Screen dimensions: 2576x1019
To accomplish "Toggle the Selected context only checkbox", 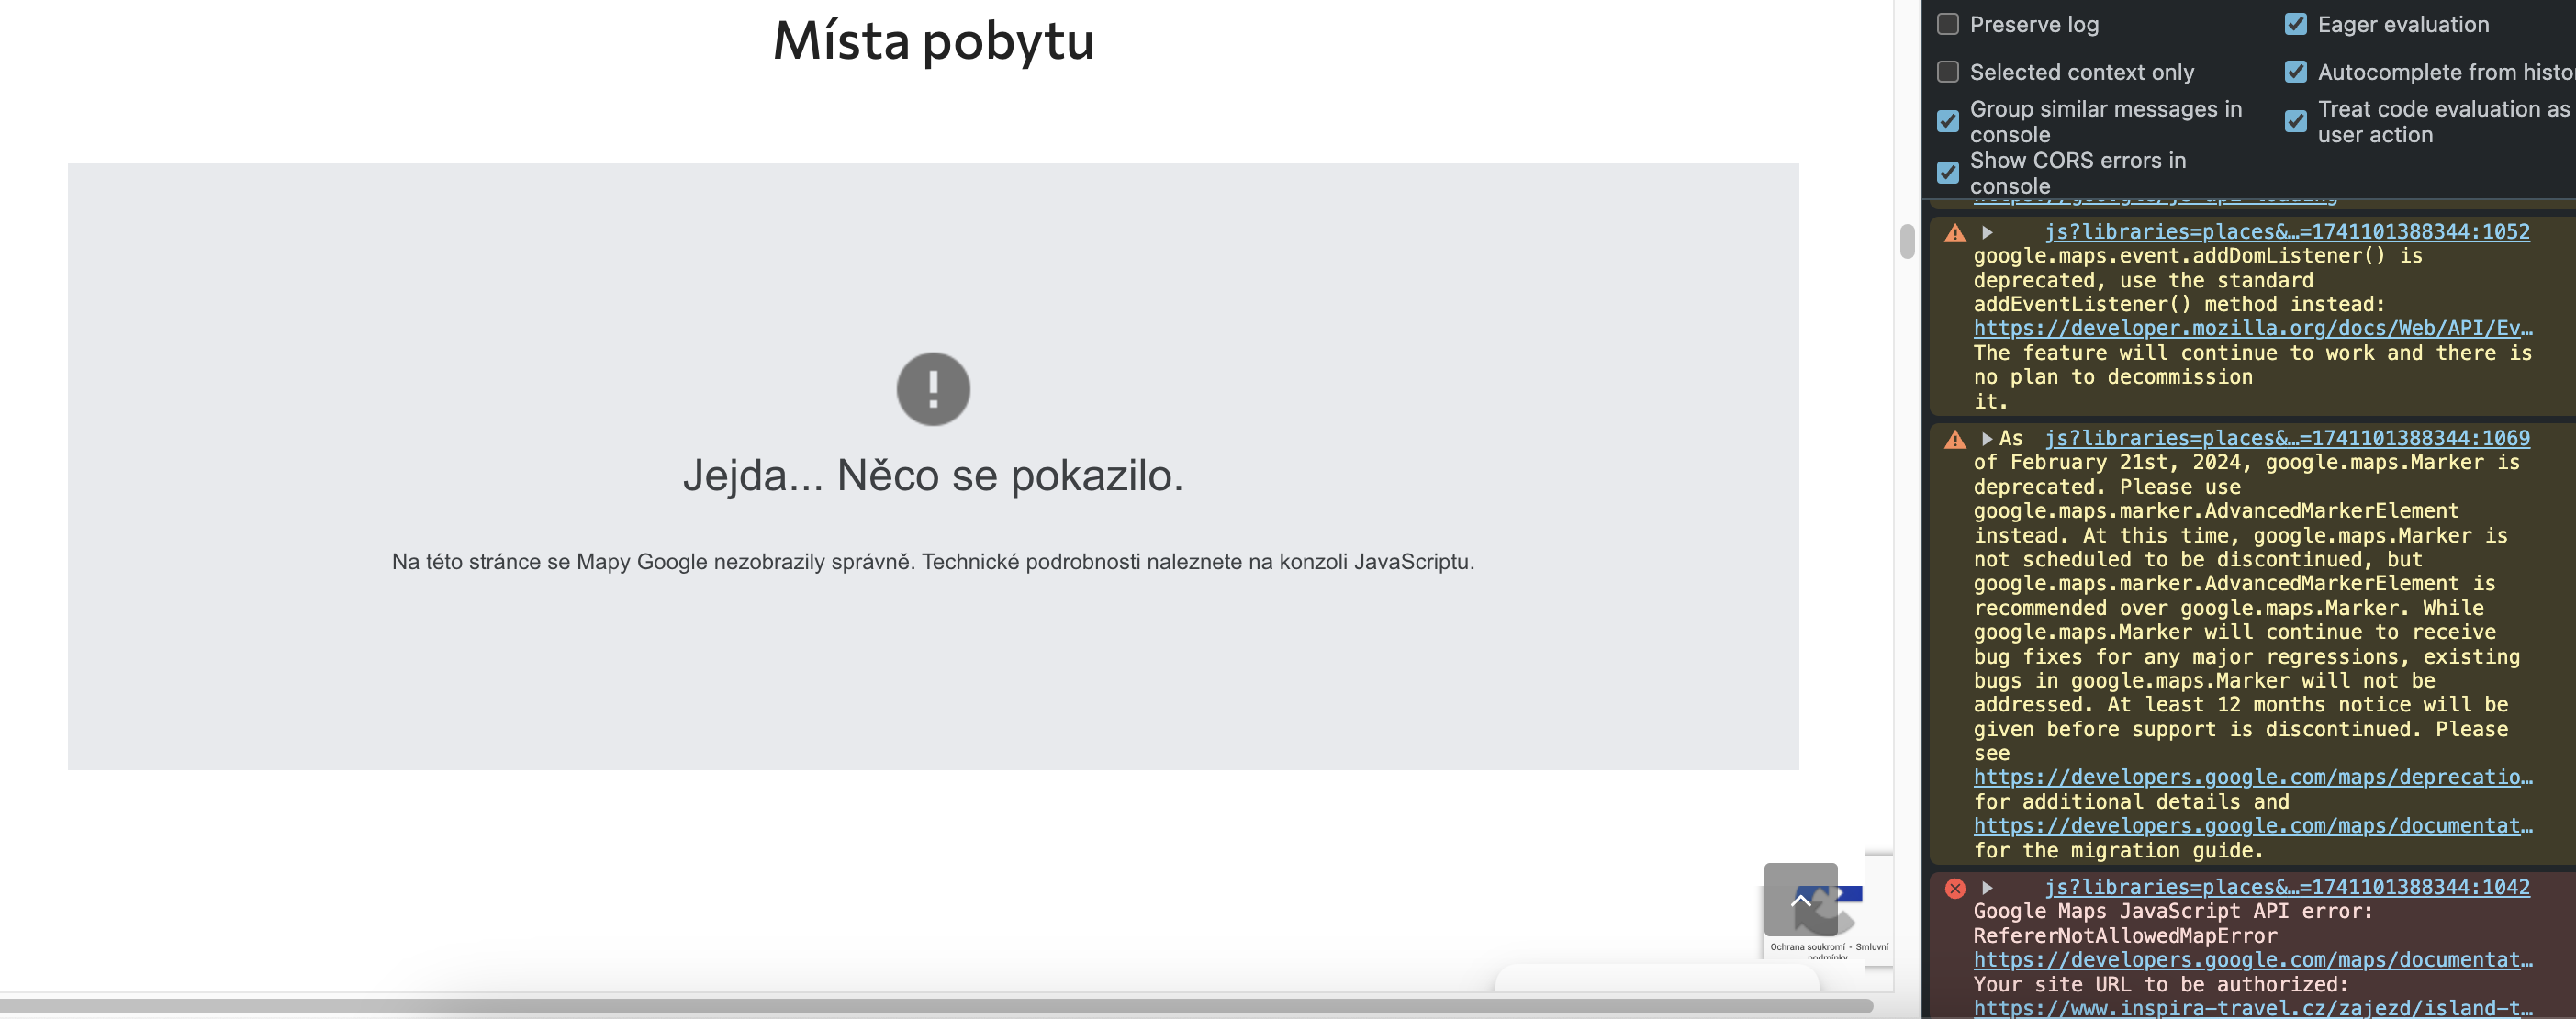I will click(x=1947, y=72).
